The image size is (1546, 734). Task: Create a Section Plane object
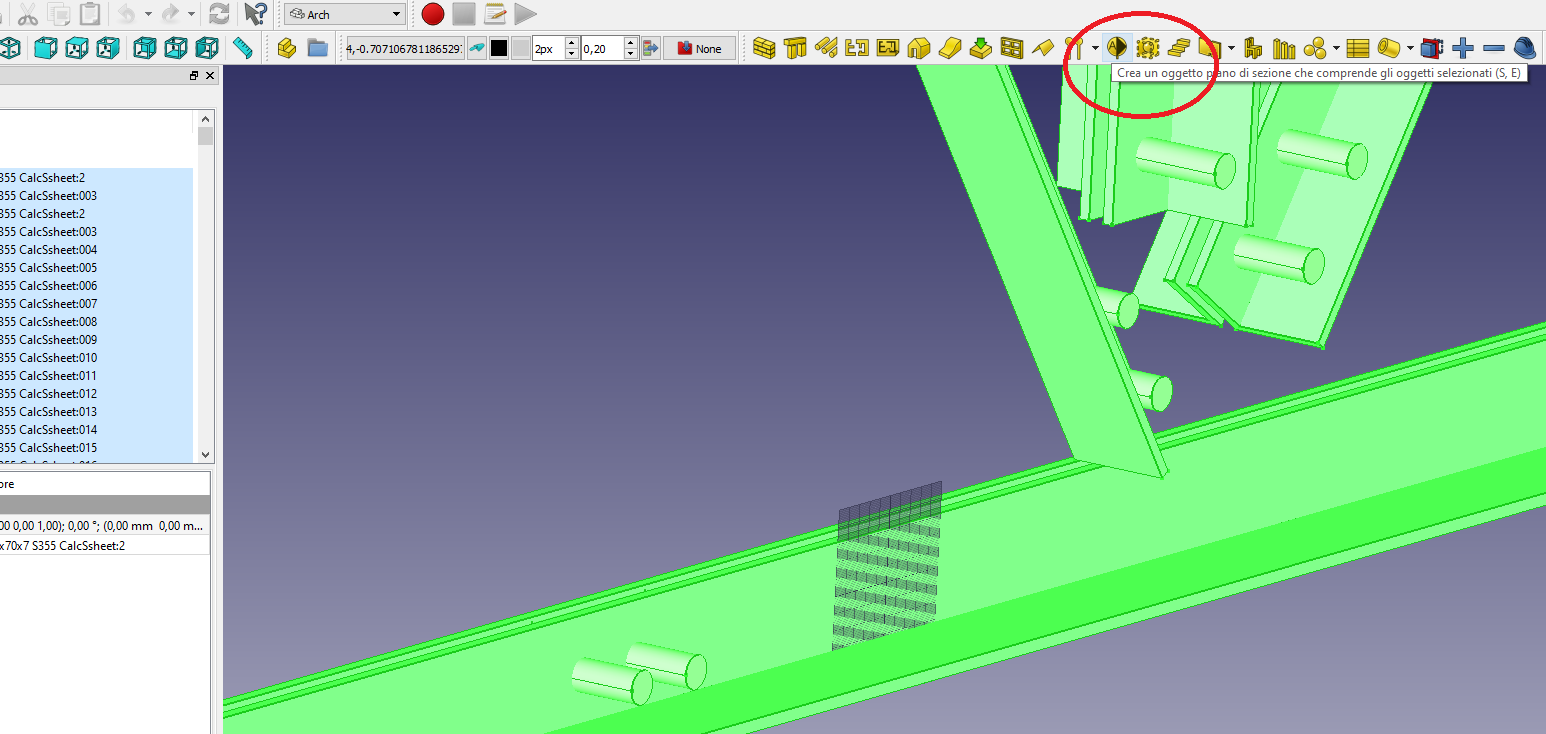click(1117, 47)
